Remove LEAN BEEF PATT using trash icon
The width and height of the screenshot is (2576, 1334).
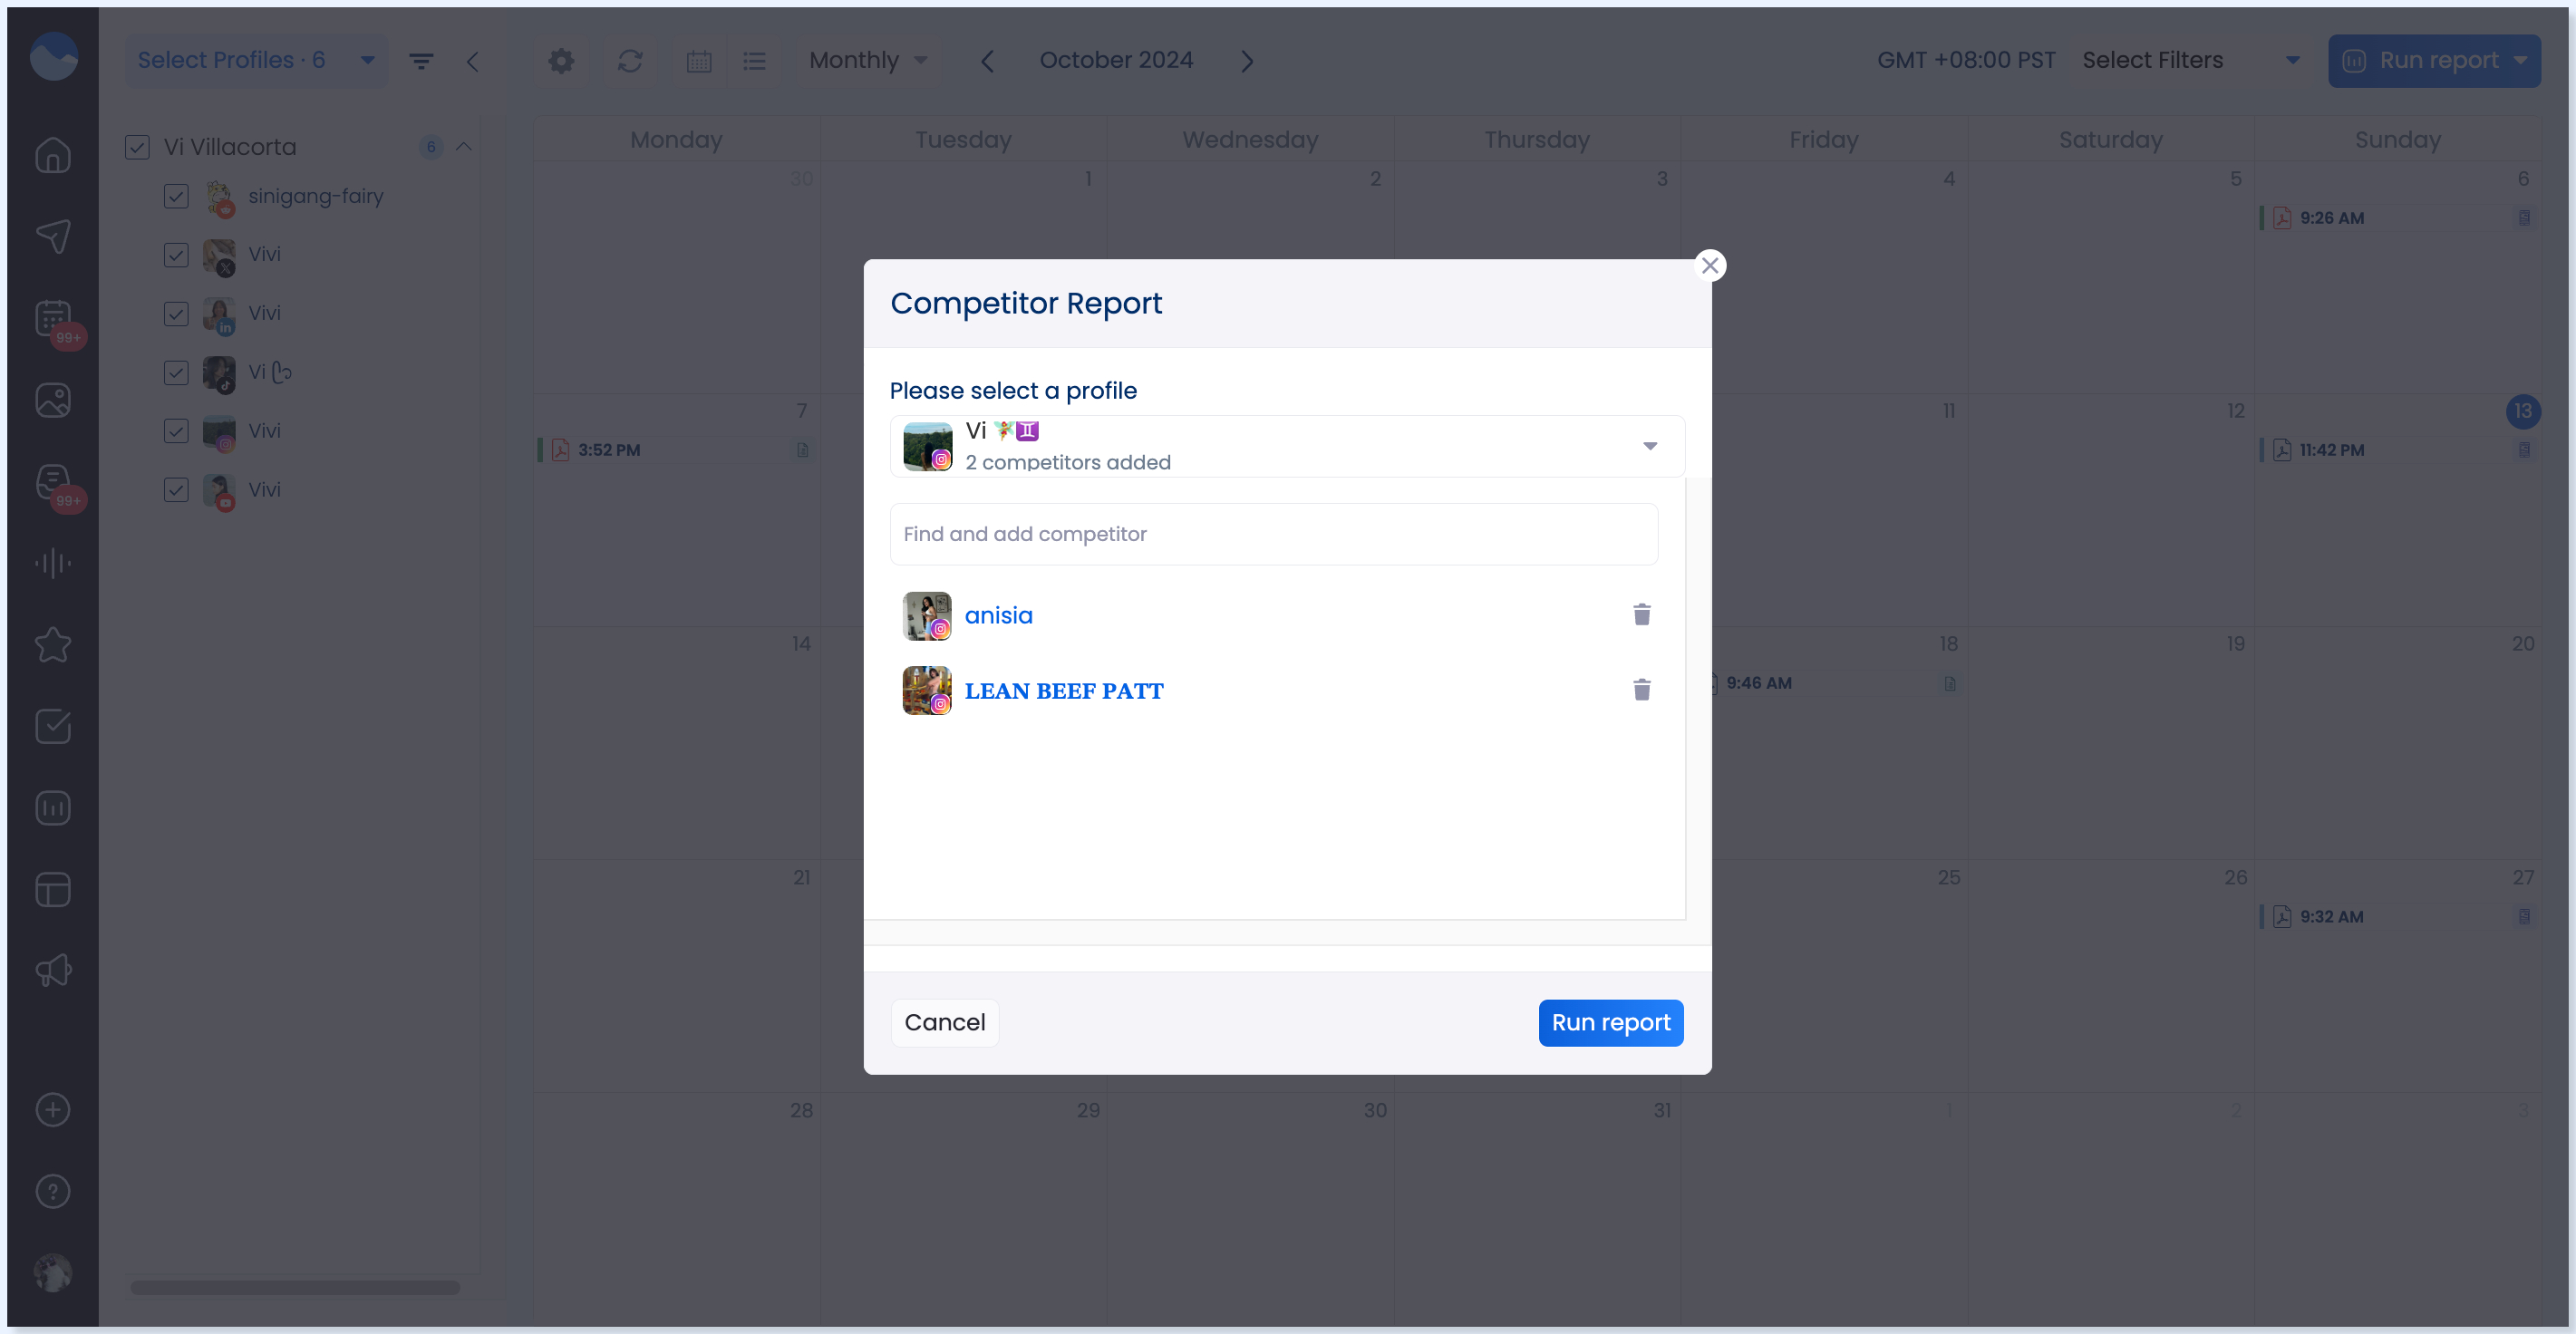tap(1641, 689)
